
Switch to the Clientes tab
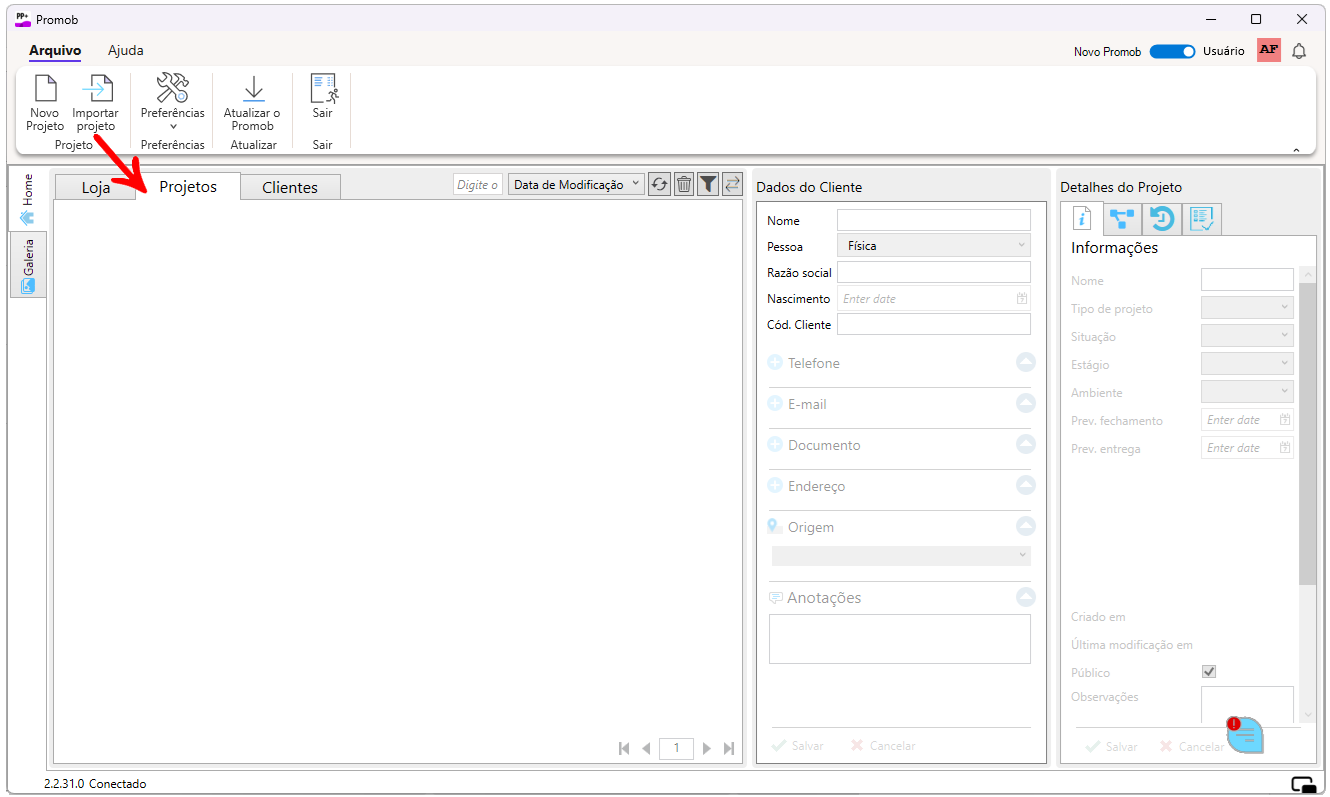[x=290, y=187]
